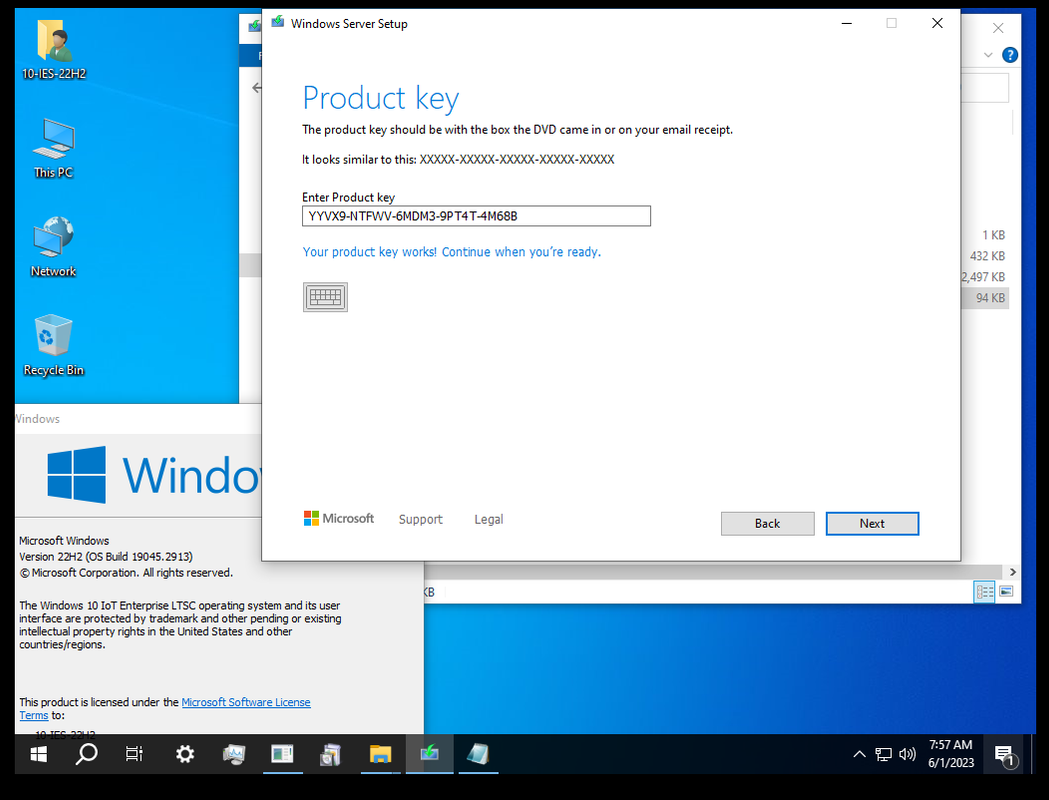The height and width of the screenshot is (800, 1049).
Task: Switch Explorer to large icons view
Action: (1006, 591)
